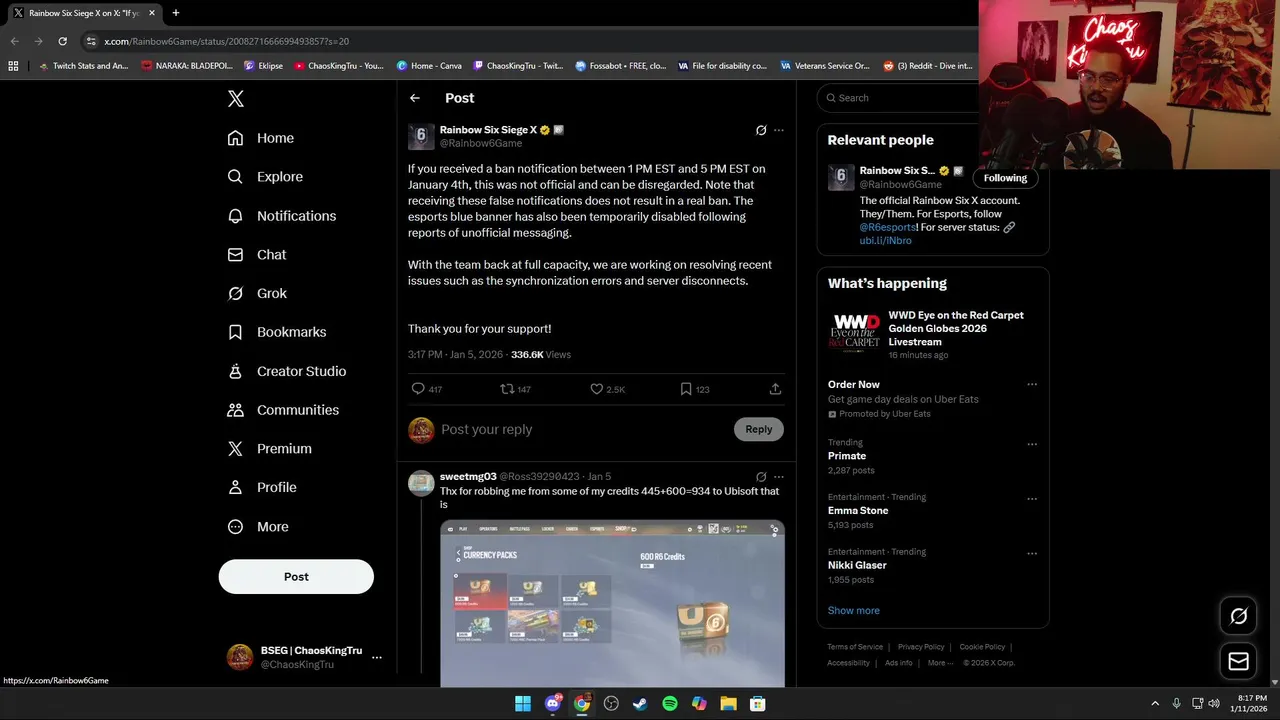Open File Explorer from taskbar
The image size is (1280, 720).
[728, 704]
